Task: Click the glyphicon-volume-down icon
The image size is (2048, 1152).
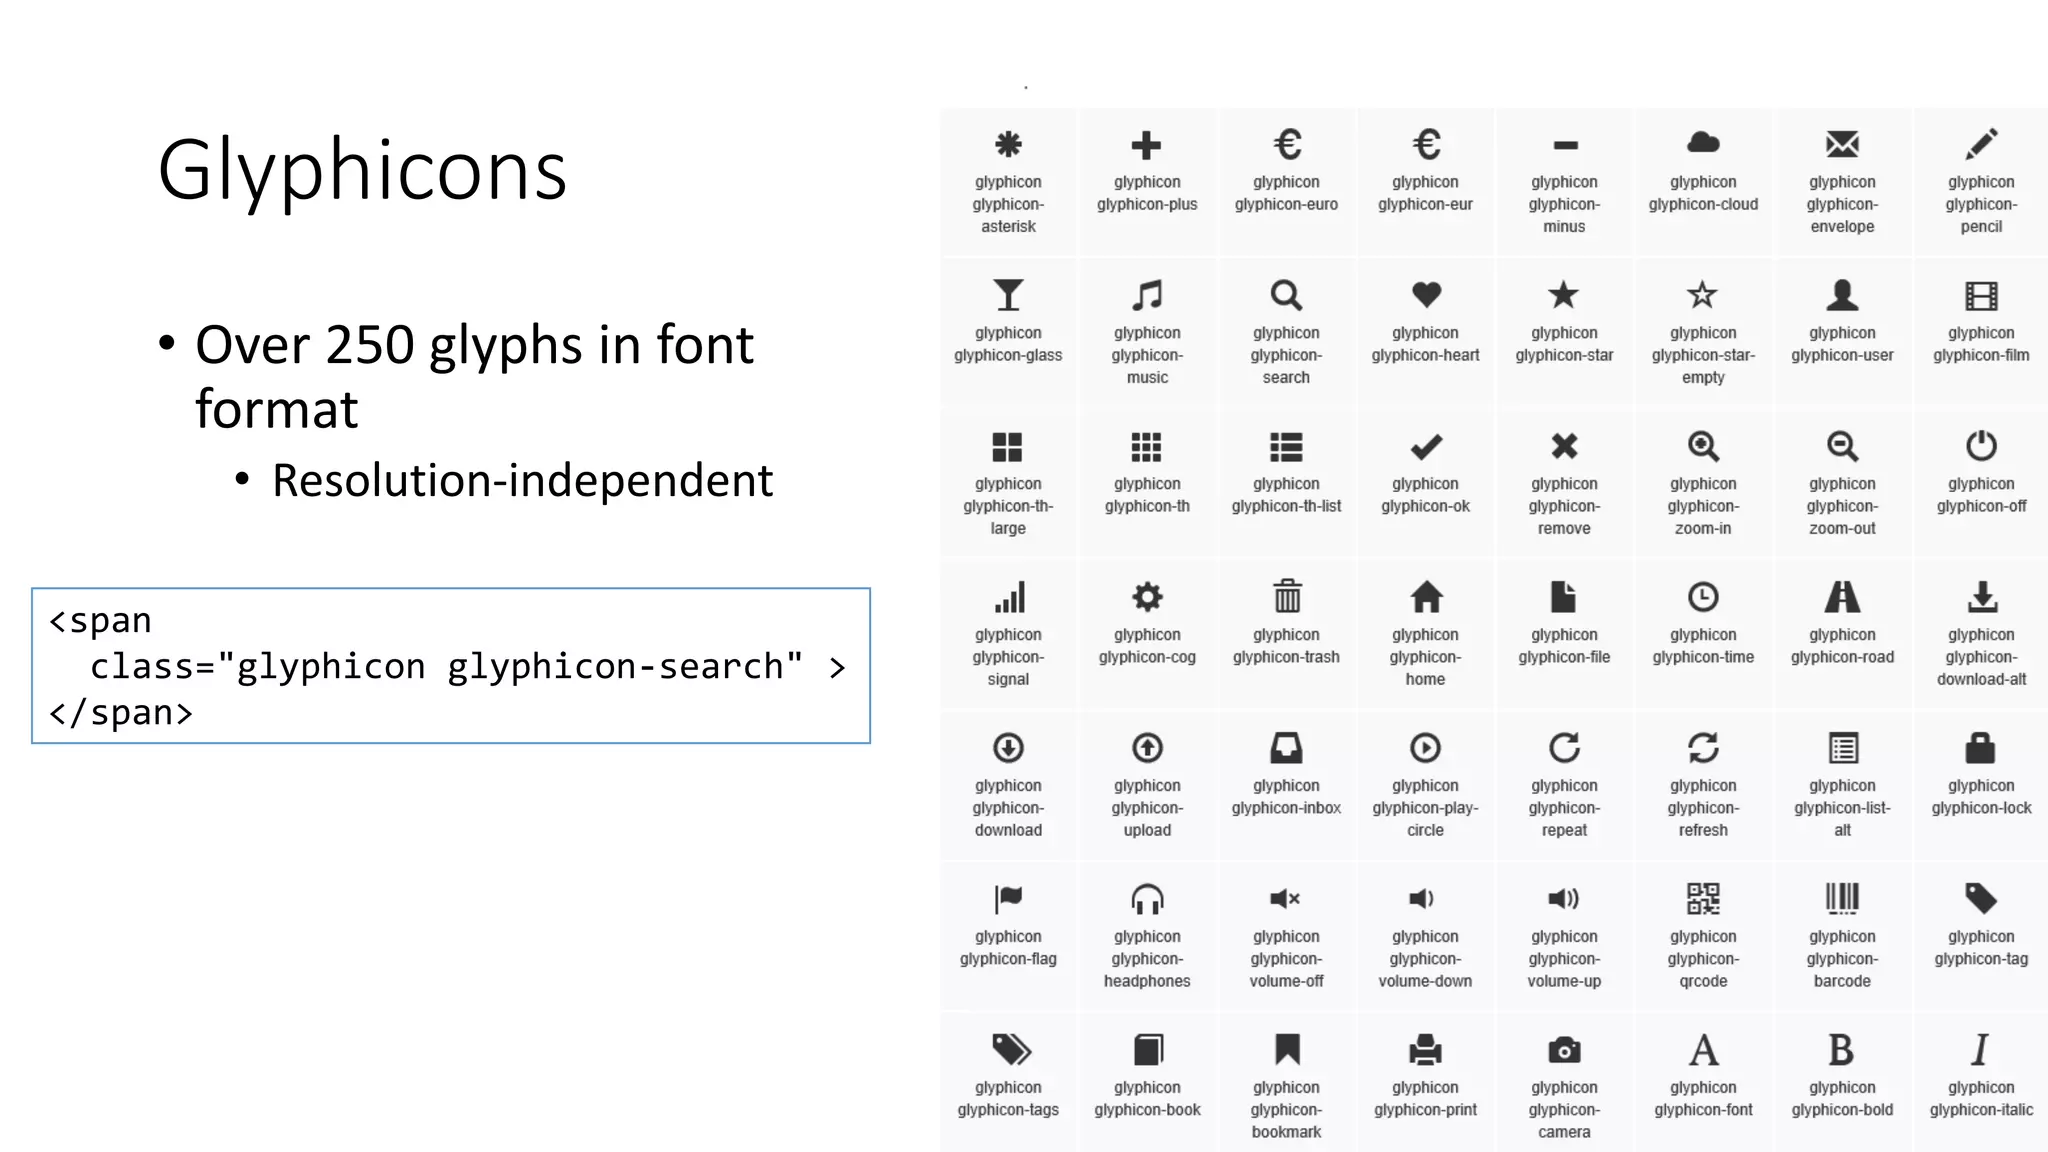Action: (1421, 899)
